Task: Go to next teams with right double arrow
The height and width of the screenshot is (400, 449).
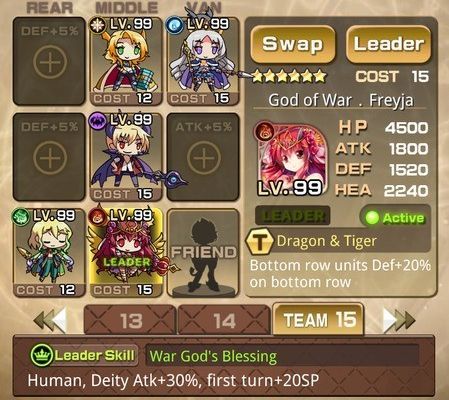Action: [399, 320]
